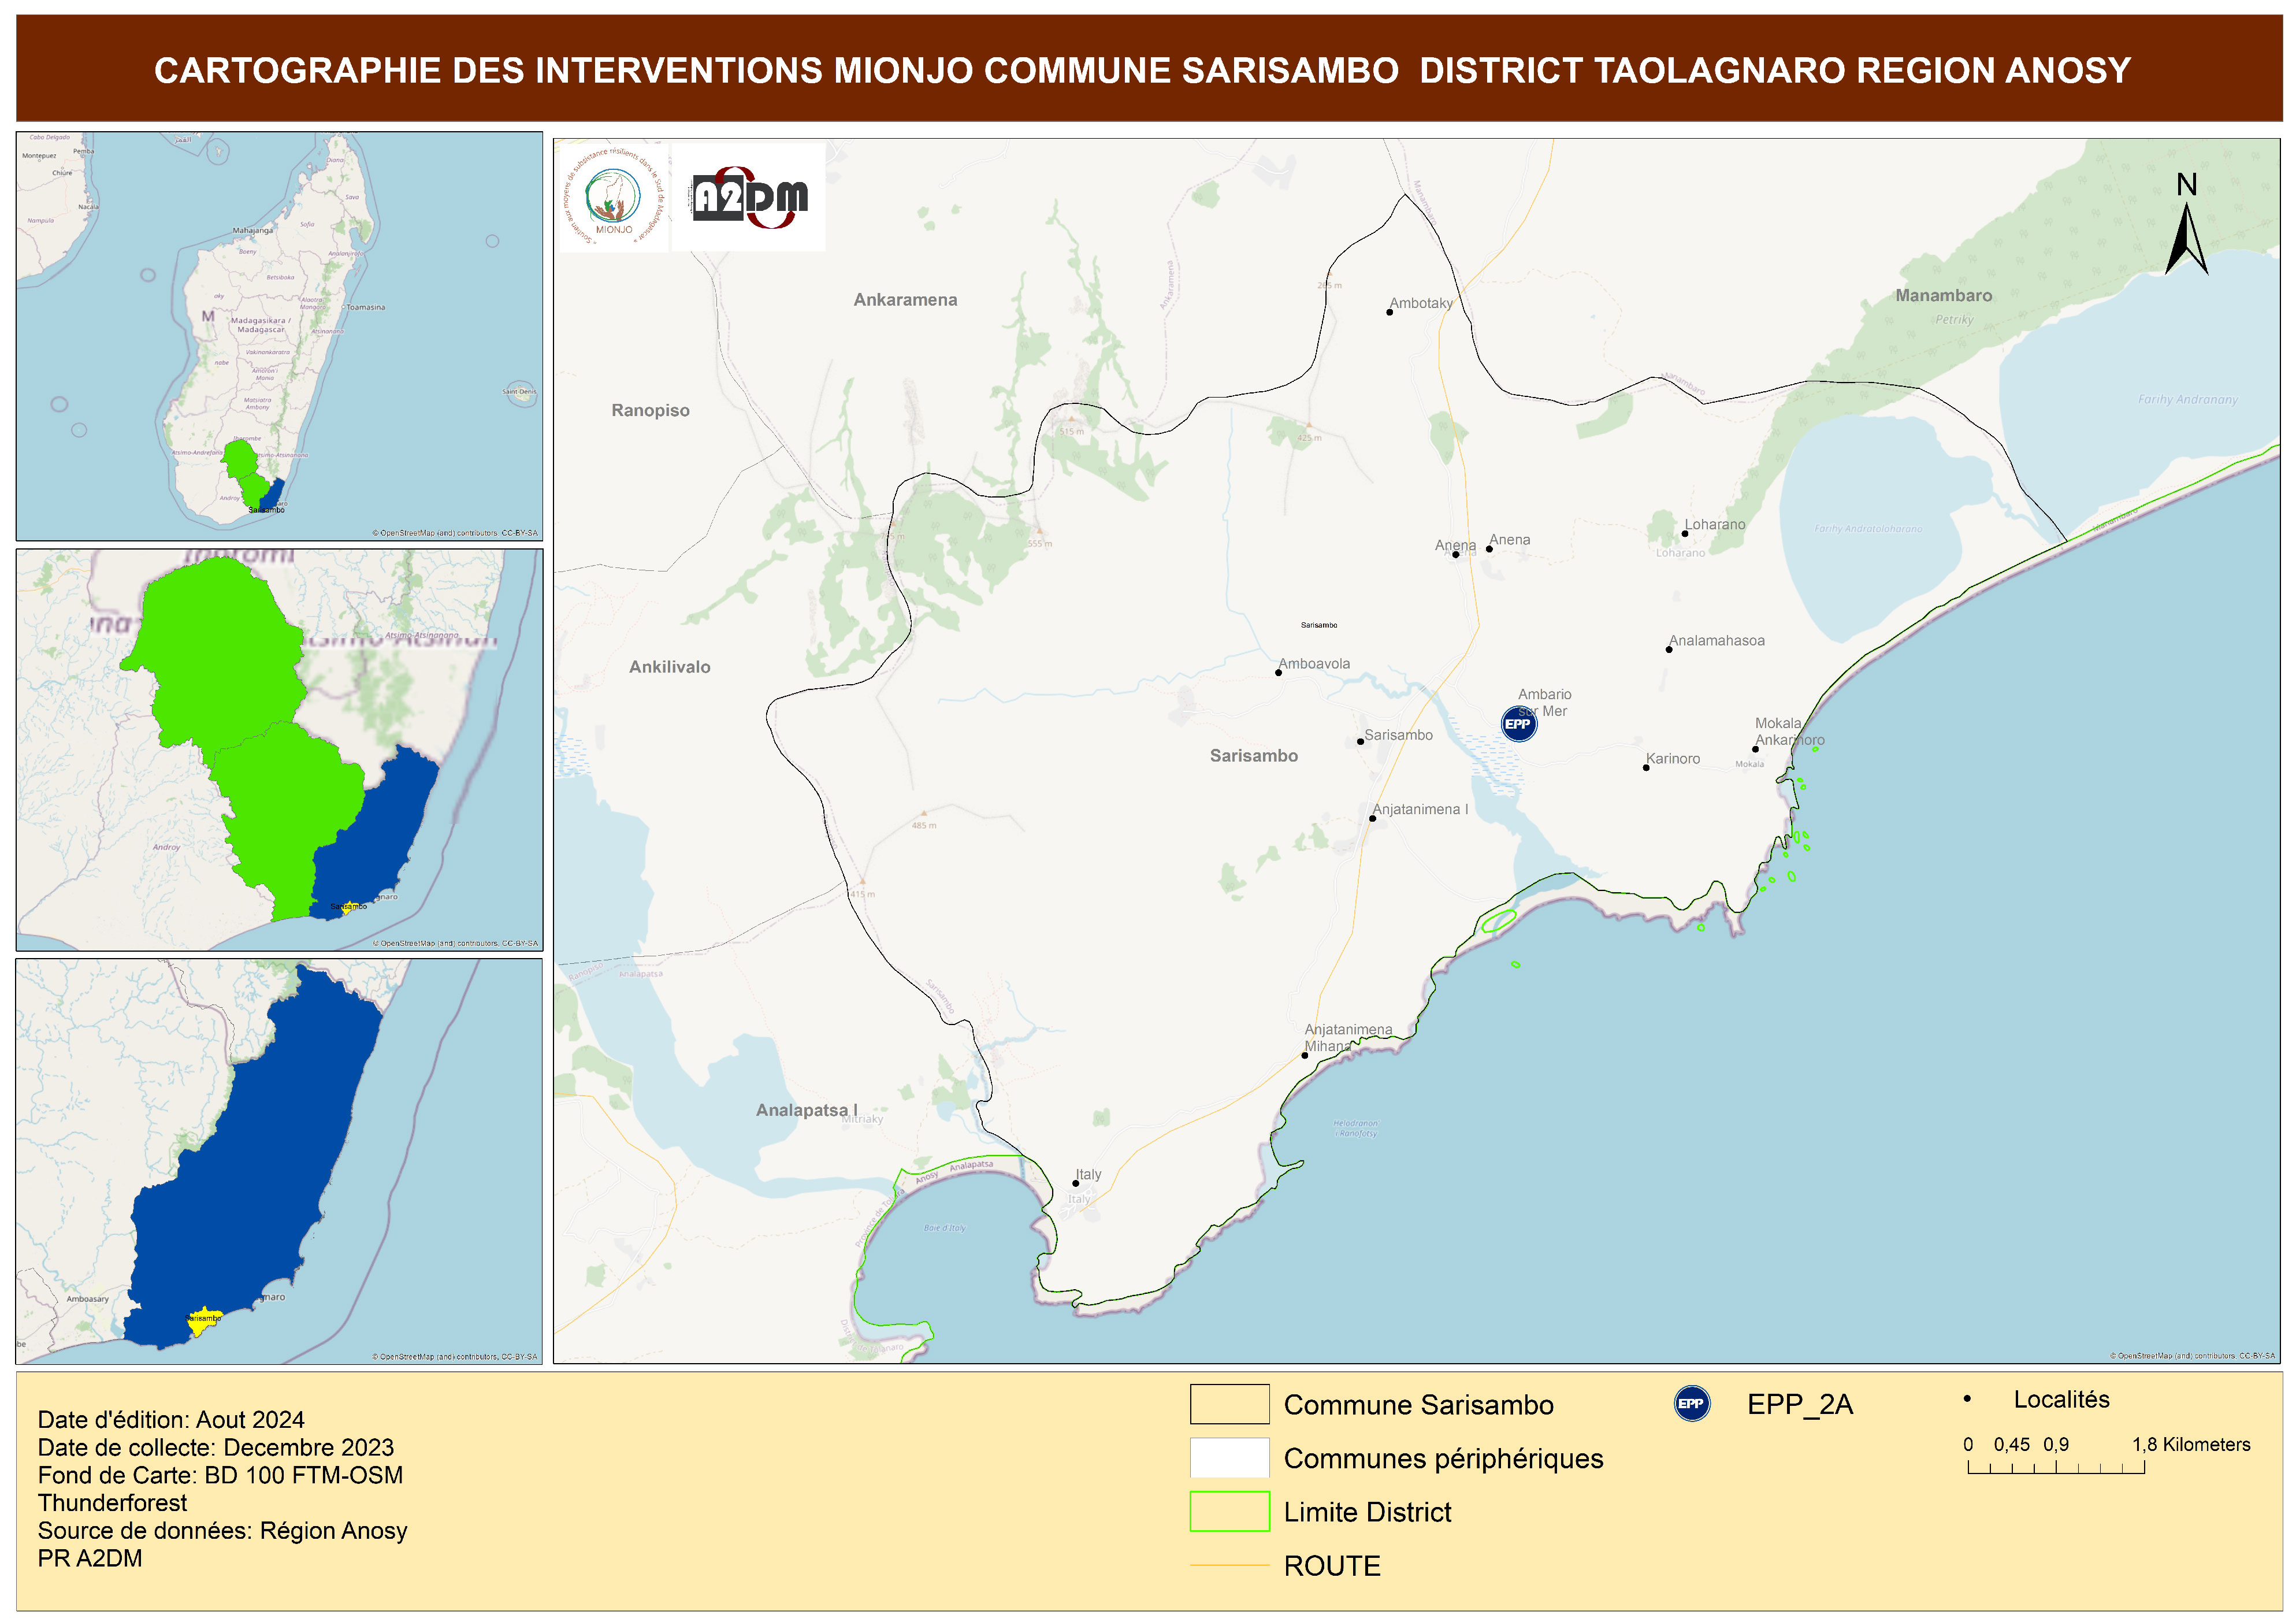The image size is (2296, 1622).
Task: Click the Date d'édition text line
Action: [171, 1419]
